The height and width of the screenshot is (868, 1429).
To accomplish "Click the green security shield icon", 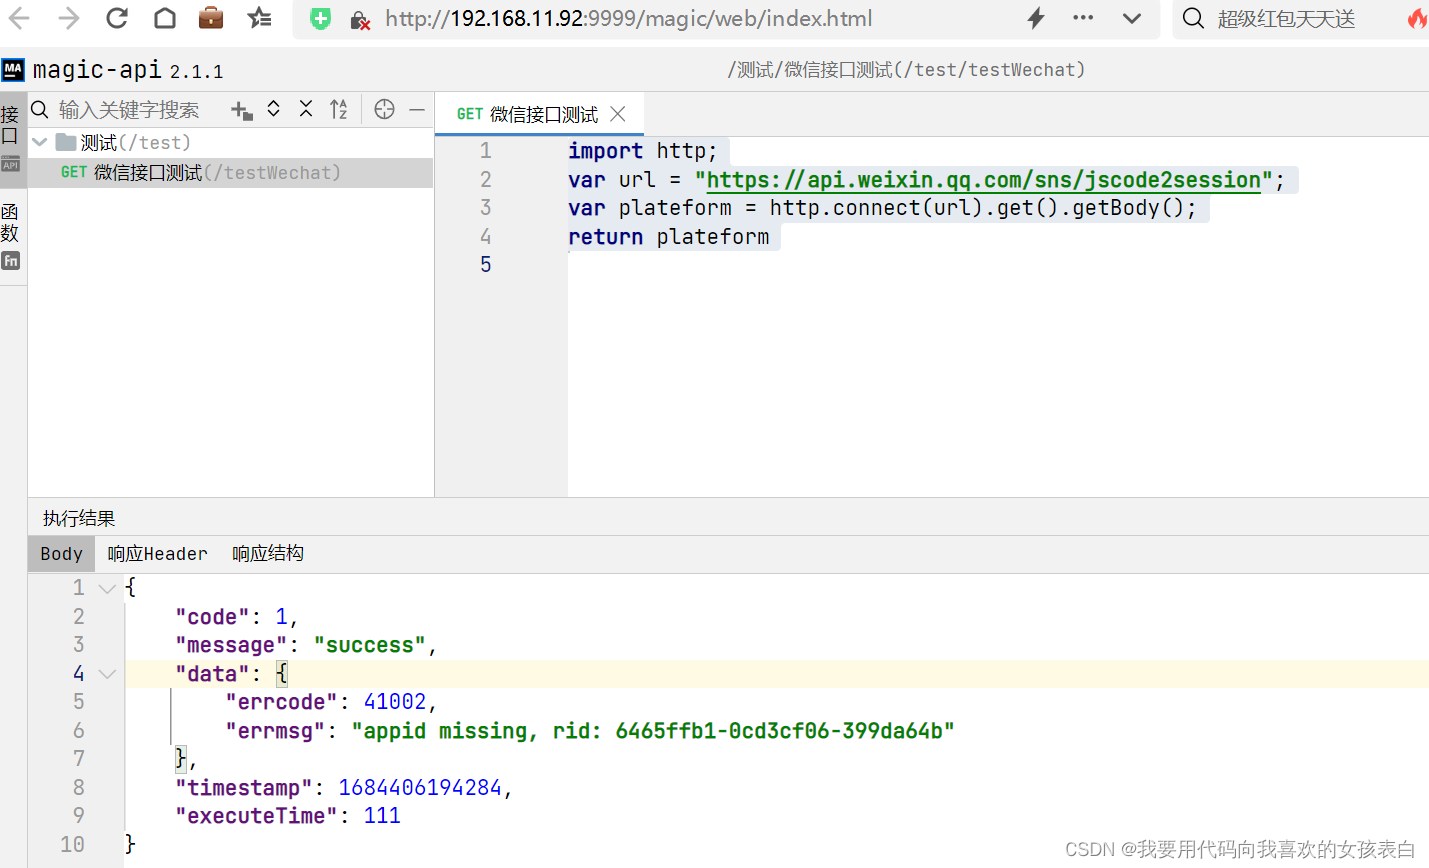I will (320, 18).
